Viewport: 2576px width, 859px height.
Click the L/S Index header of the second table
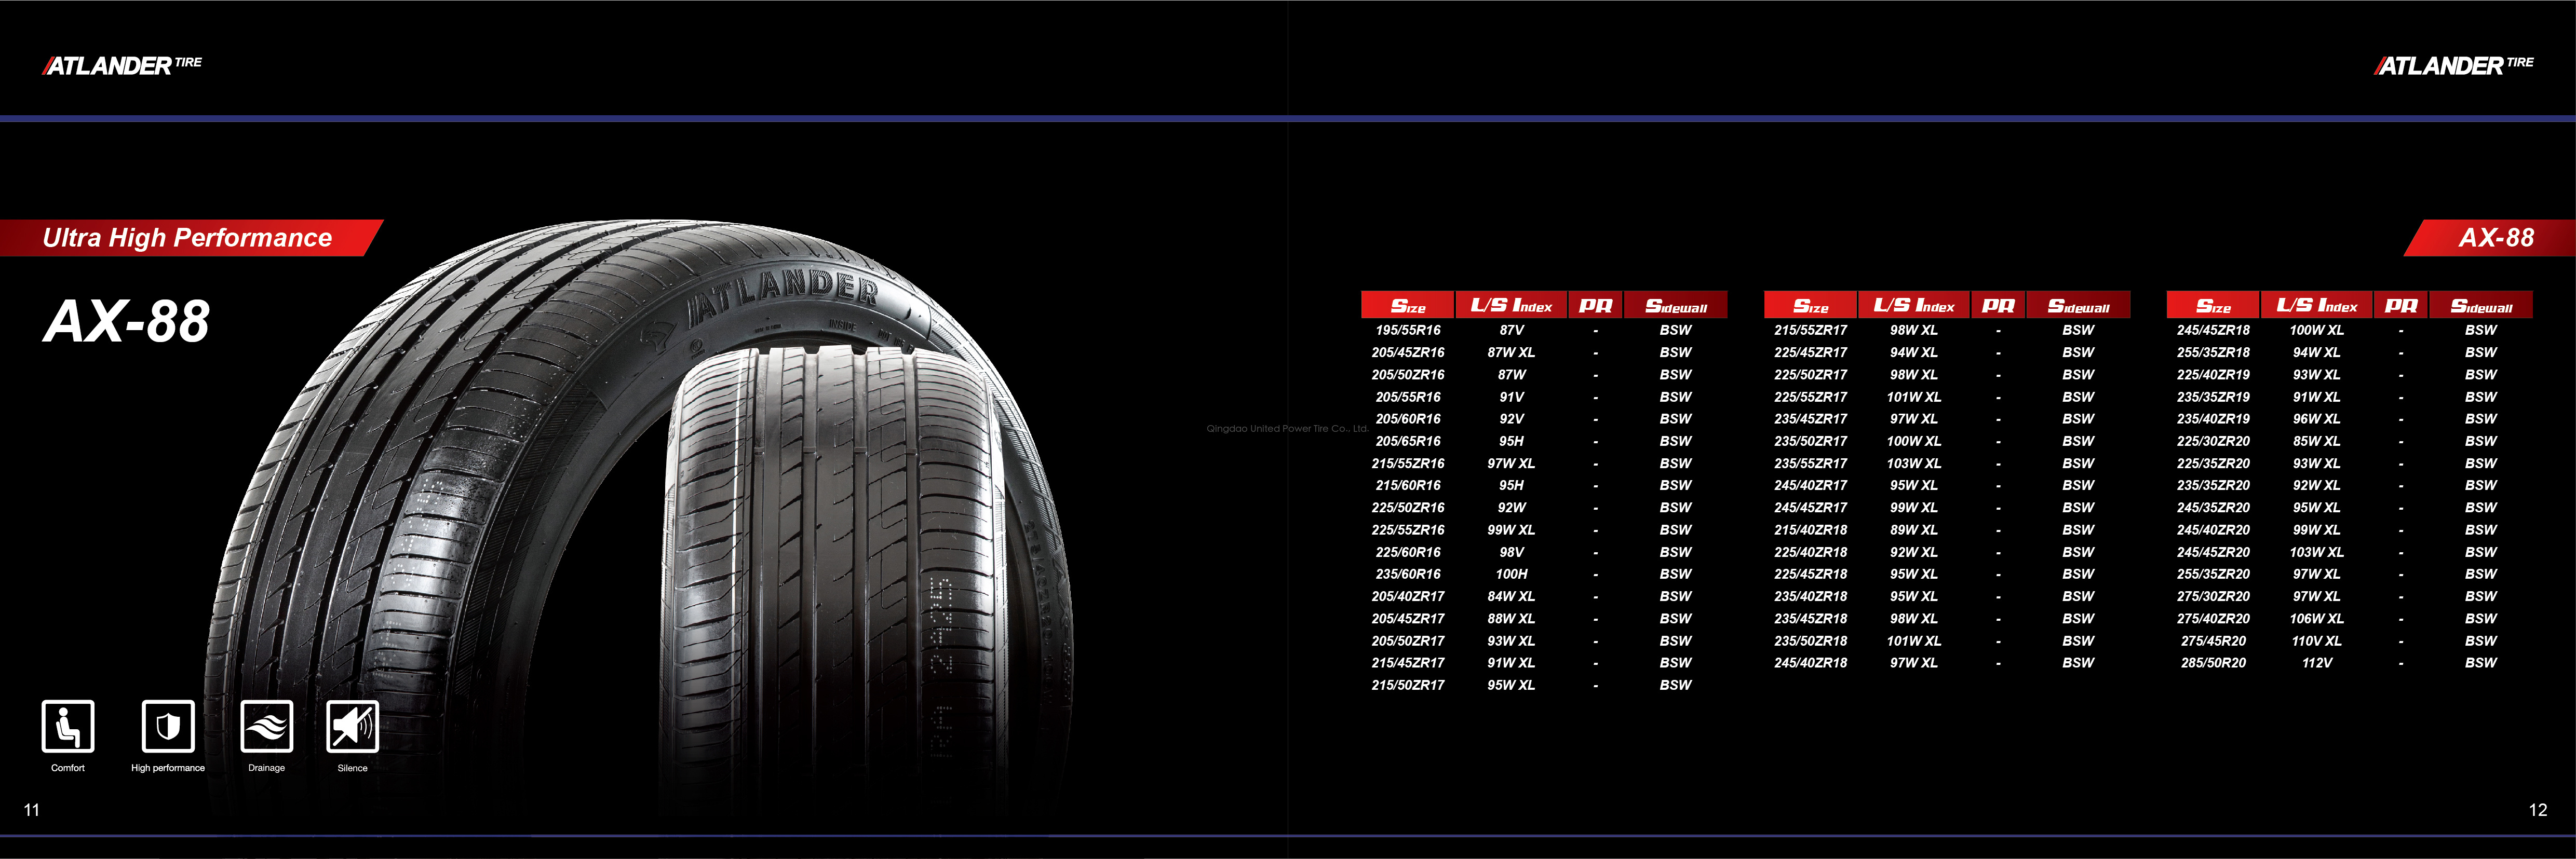1914,305
